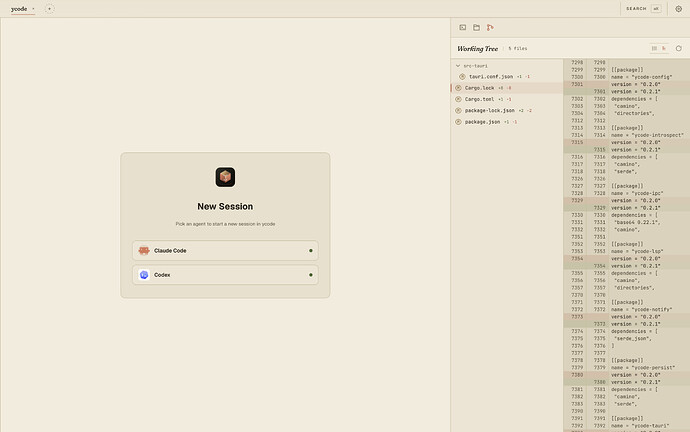Close the ycode tab
The height and width of the screenshot is (432, 690).
point(33,9)
